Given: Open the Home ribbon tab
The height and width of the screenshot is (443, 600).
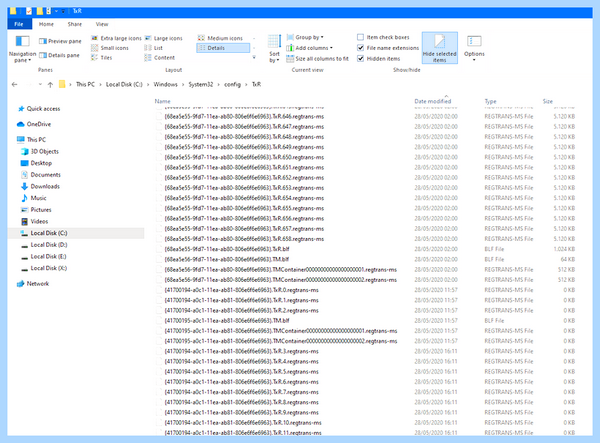Looking at the screenshot, I should pos(46,24).
